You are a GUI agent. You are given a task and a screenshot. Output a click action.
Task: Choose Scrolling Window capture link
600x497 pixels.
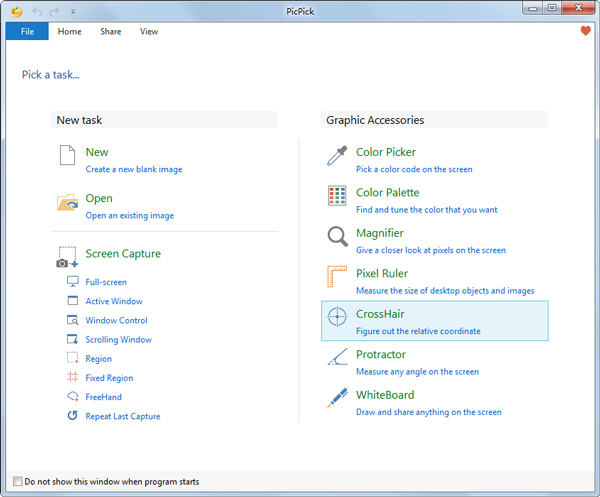pos(119,339)
